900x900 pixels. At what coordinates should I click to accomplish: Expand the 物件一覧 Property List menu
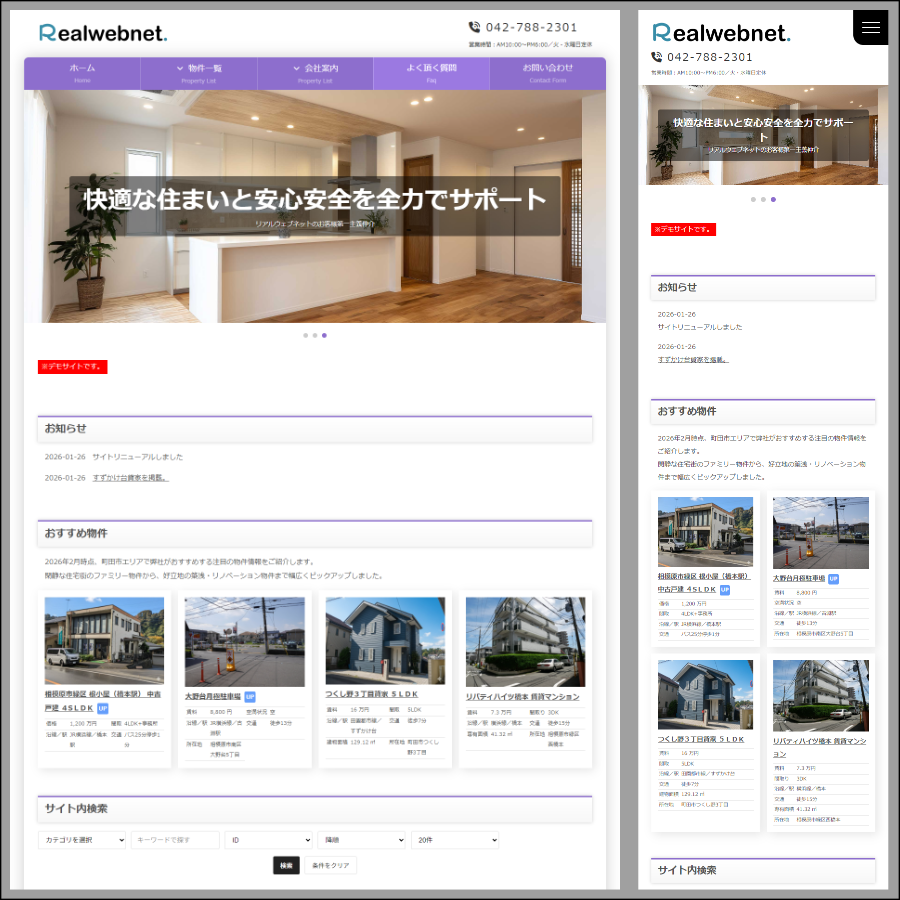pyautogui.click(x=199, y=73)
